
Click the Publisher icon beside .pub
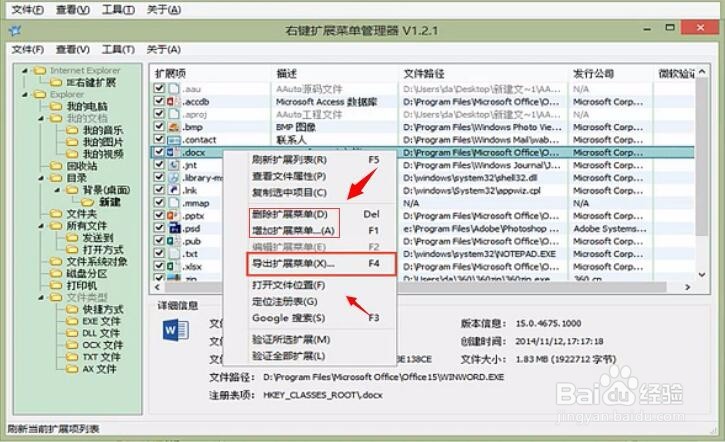tap(173, 241)
